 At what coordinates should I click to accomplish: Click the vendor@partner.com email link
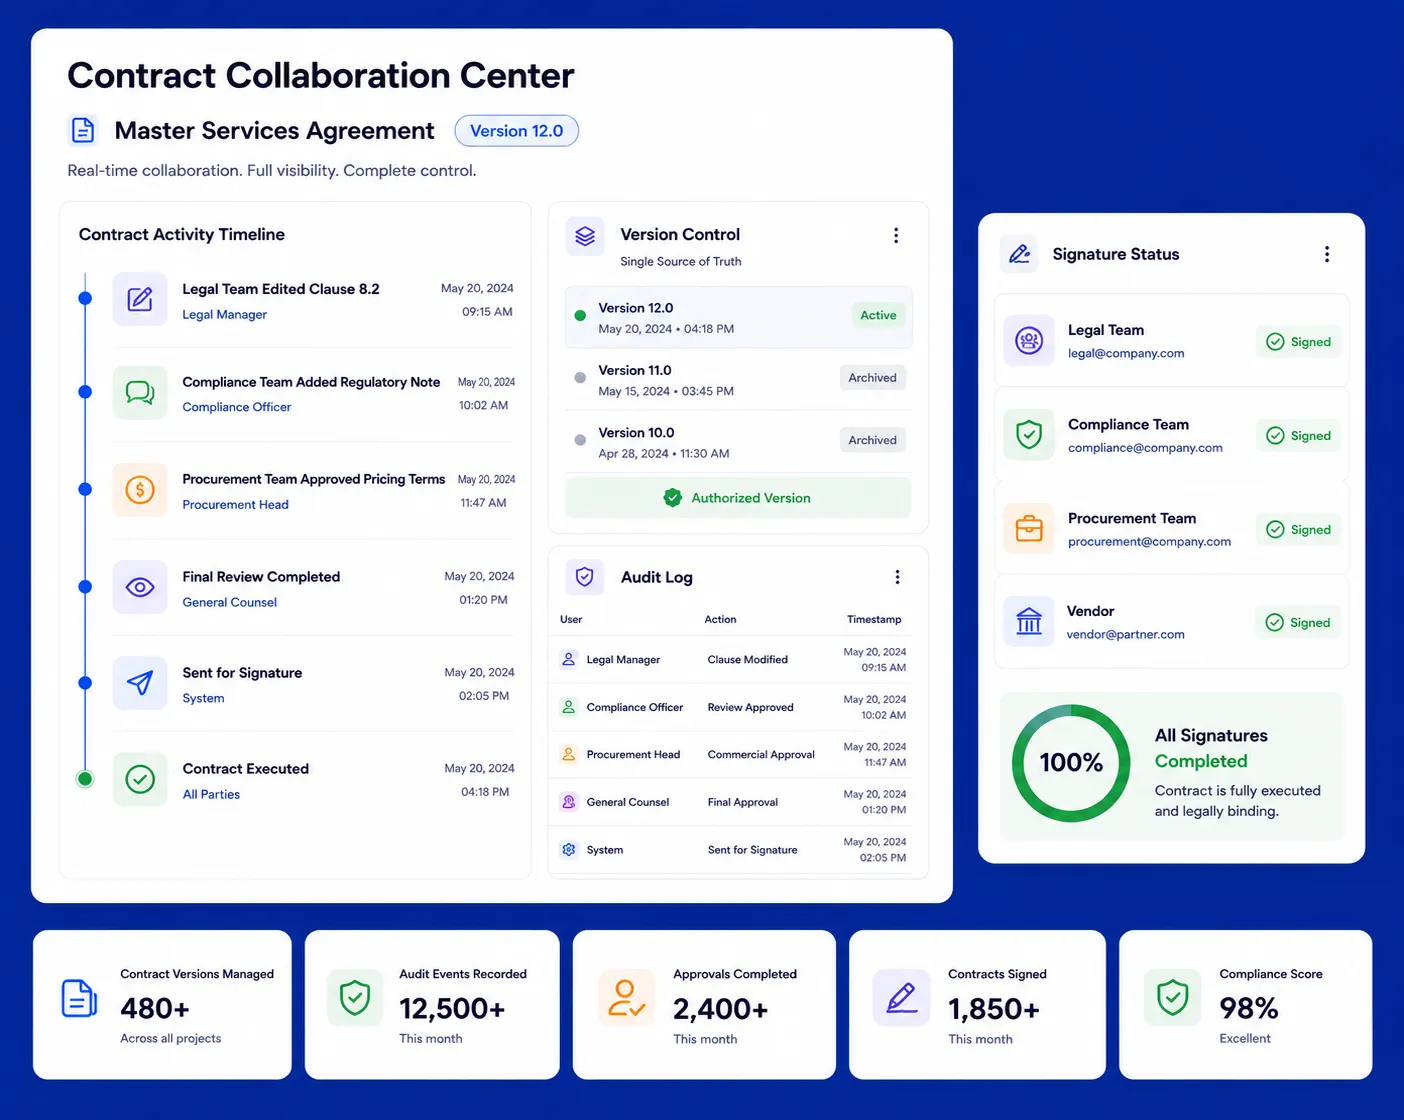(x=1126, y=634)
